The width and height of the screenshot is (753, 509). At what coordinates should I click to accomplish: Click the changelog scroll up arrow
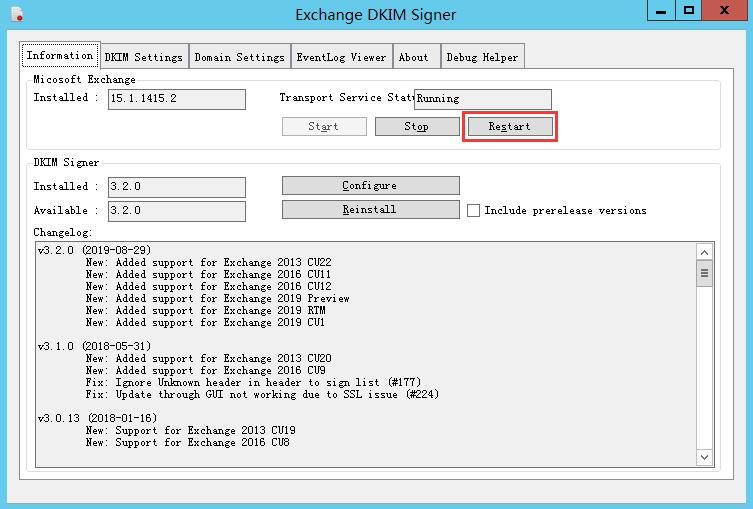[x=704, y=253]
